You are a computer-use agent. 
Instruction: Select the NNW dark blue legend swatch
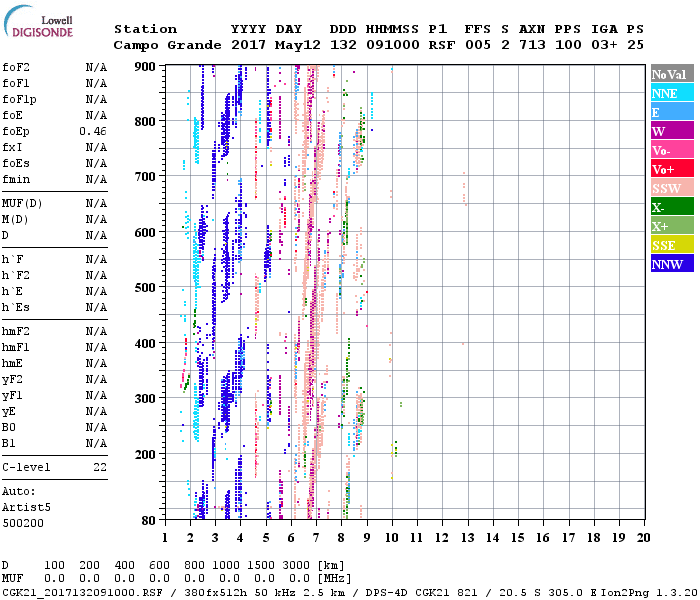(x=672, y=263)
